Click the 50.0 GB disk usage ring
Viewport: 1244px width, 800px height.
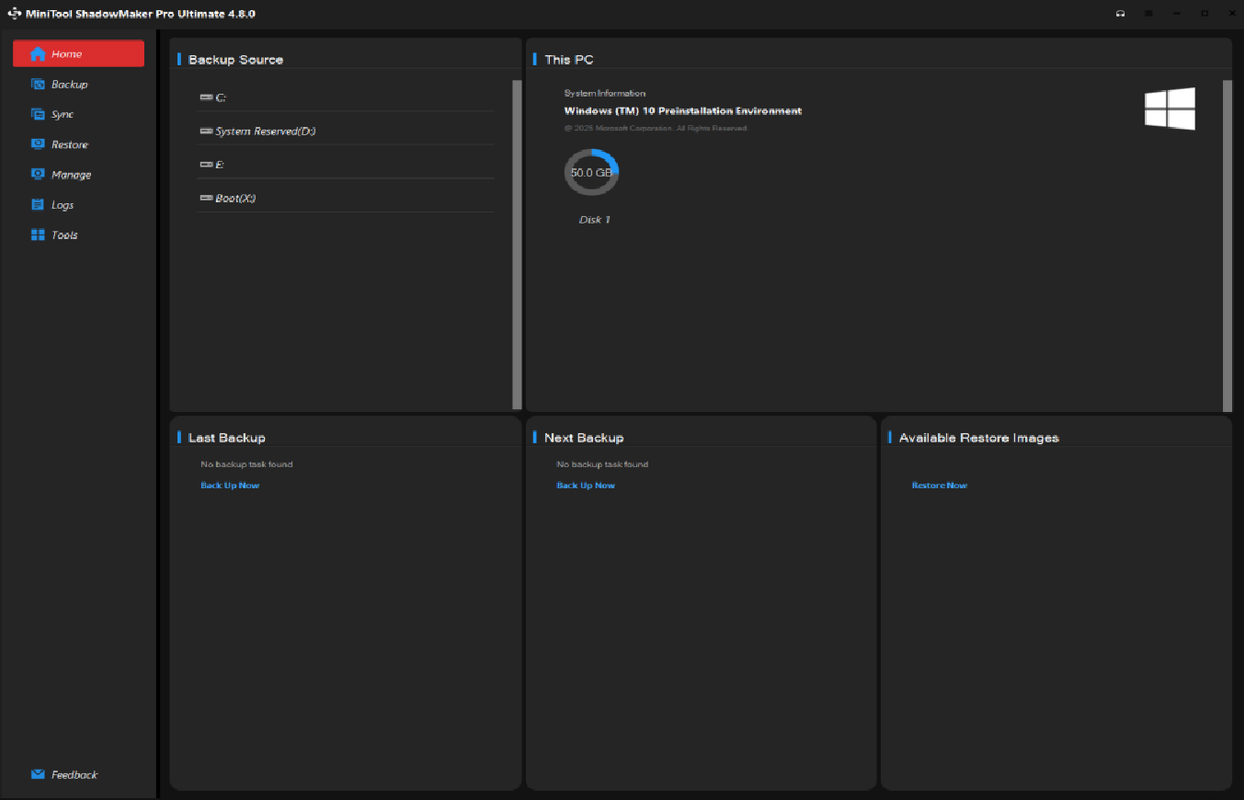point(591,173)
